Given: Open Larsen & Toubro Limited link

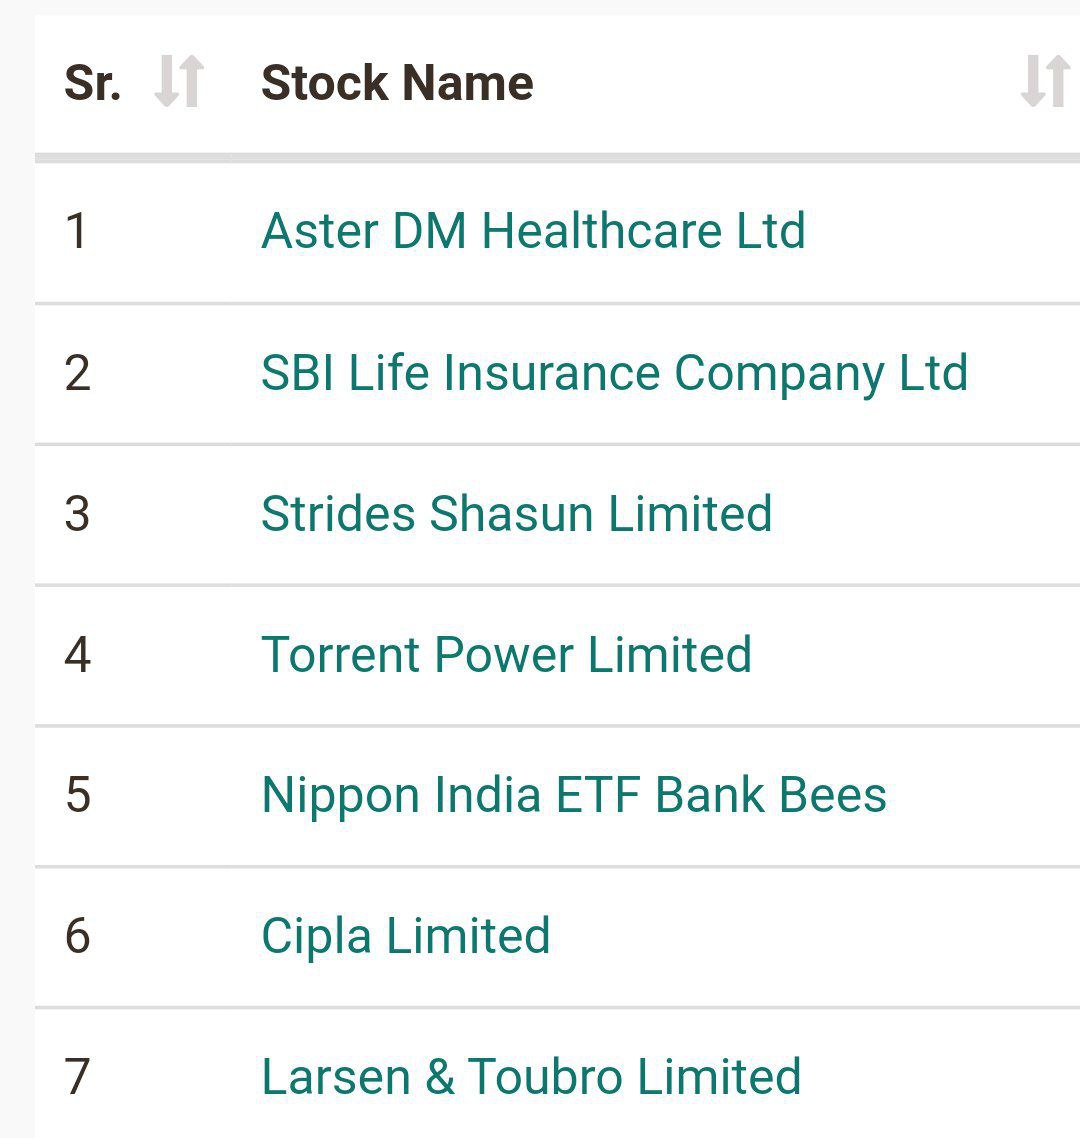Looking at the screenshot, I should (531, 1077).
